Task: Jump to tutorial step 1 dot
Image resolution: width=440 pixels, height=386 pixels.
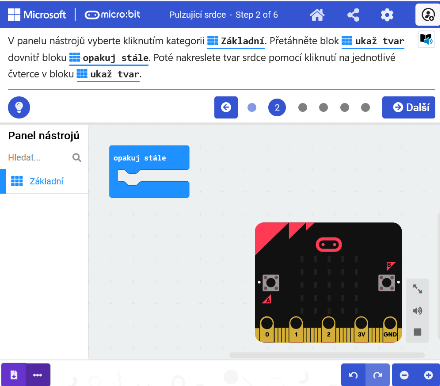Action: [252, 107]
